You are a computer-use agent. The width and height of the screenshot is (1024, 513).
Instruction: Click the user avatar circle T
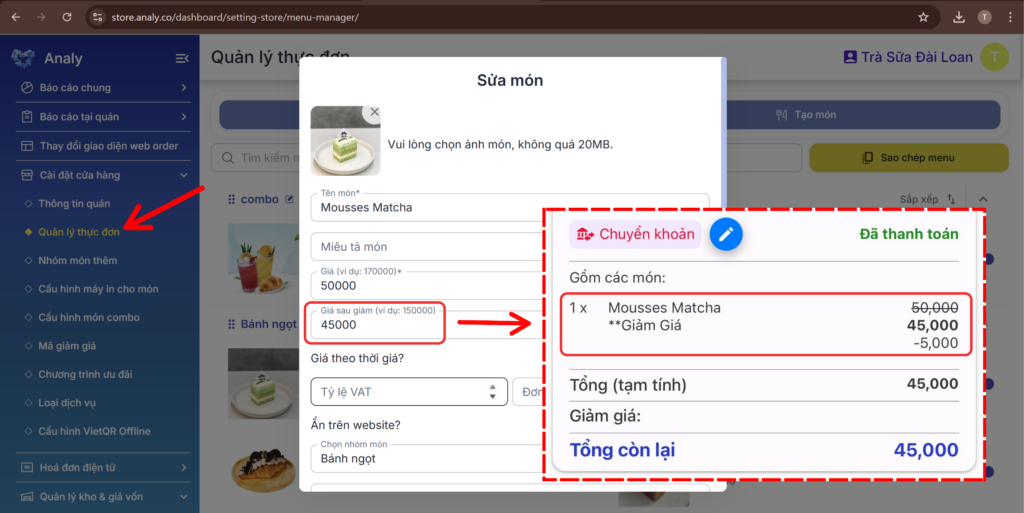click(x=995, y=57)
